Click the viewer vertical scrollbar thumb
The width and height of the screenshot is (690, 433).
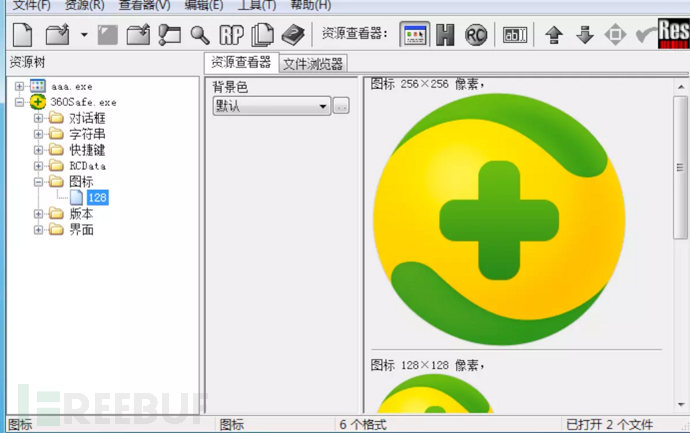[x=681, y=168]
